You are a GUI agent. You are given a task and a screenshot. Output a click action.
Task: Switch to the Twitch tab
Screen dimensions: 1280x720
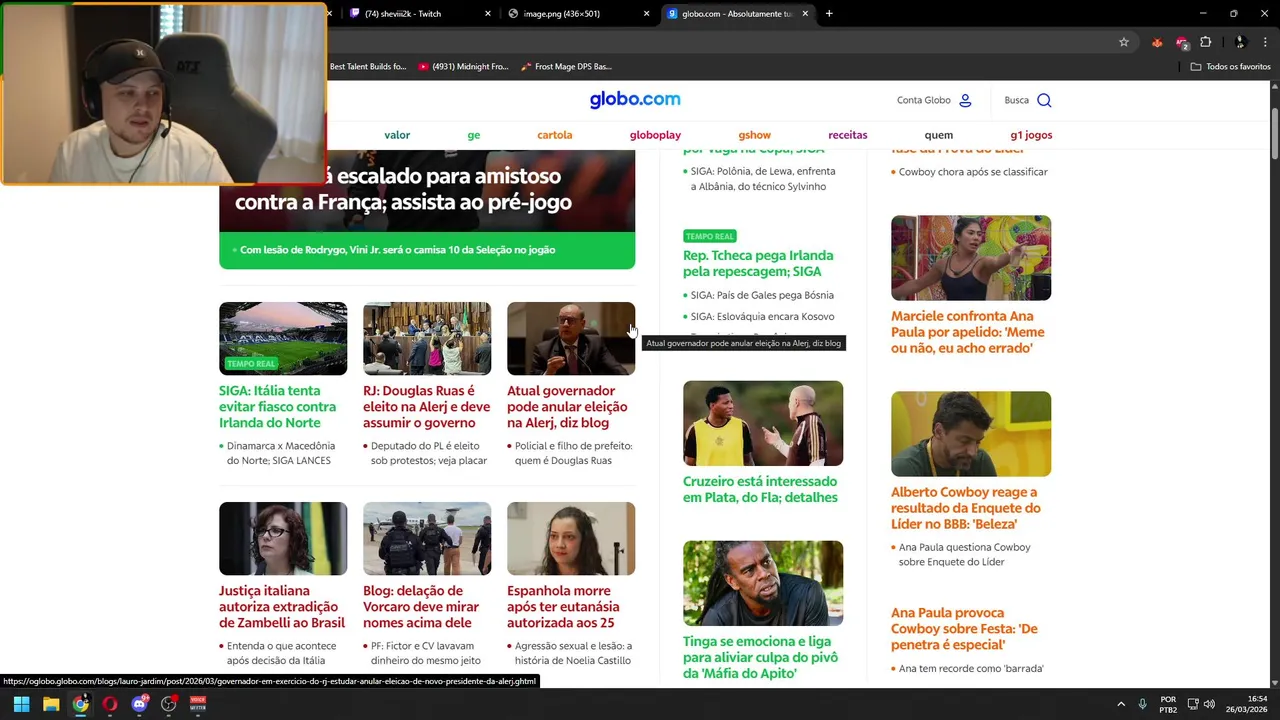[419, 14]
